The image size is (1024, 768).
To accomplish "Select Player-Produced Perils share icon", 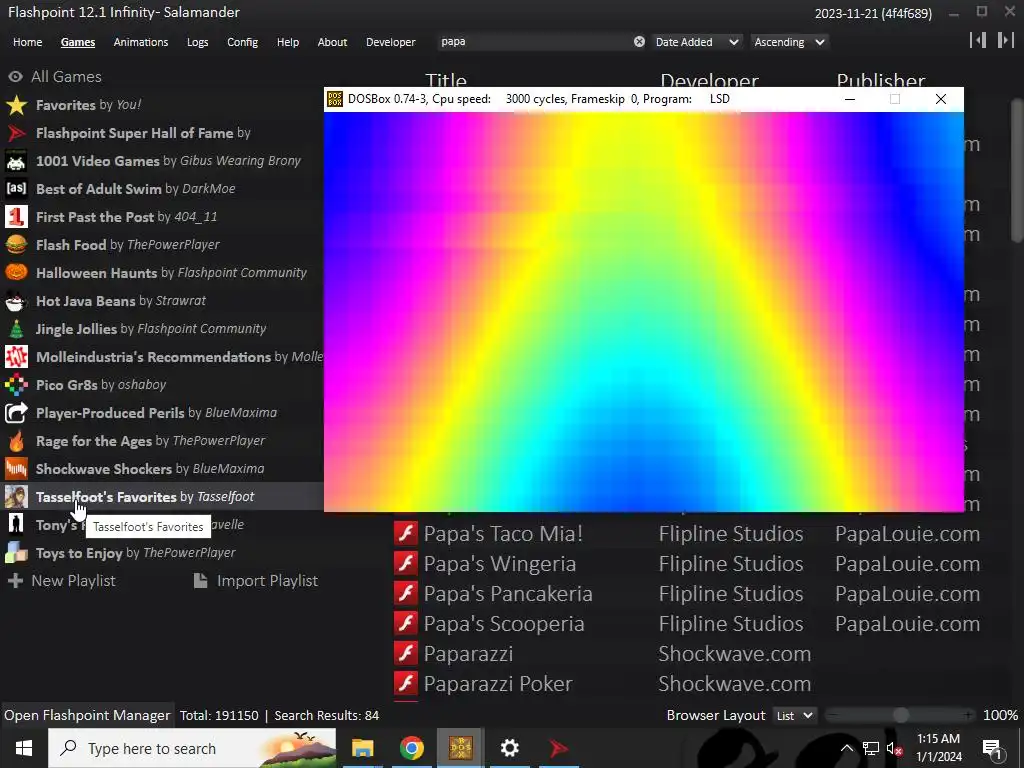I will pos(16,413).
